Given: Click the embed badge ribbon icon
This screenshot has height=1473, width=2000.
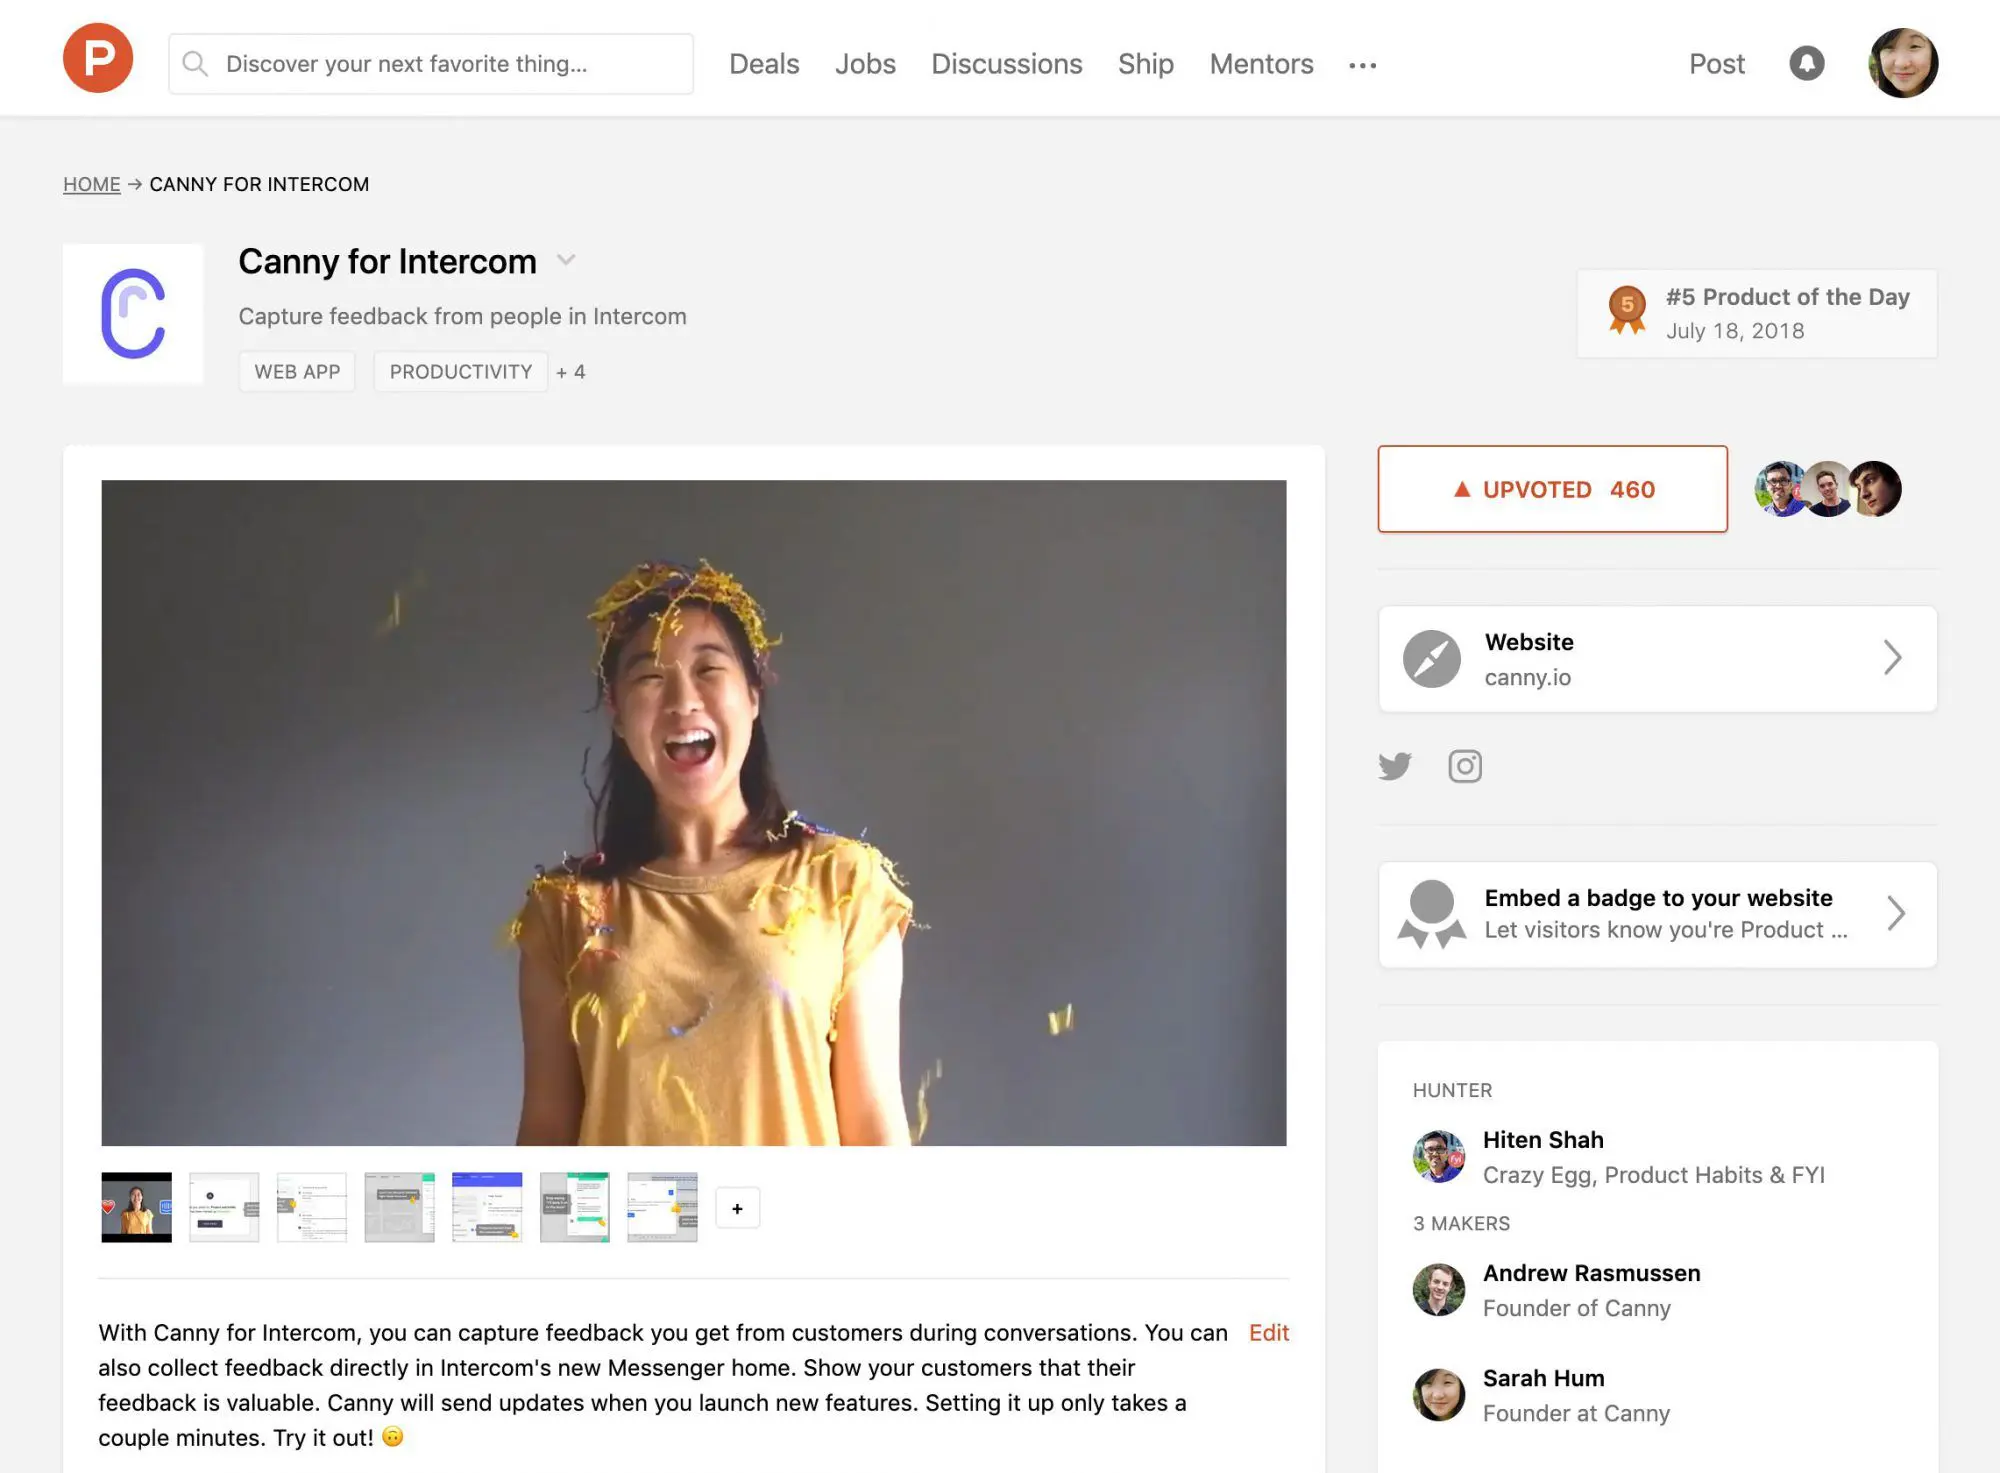Looking at the screenshot, I should [x=1431, y=914].
